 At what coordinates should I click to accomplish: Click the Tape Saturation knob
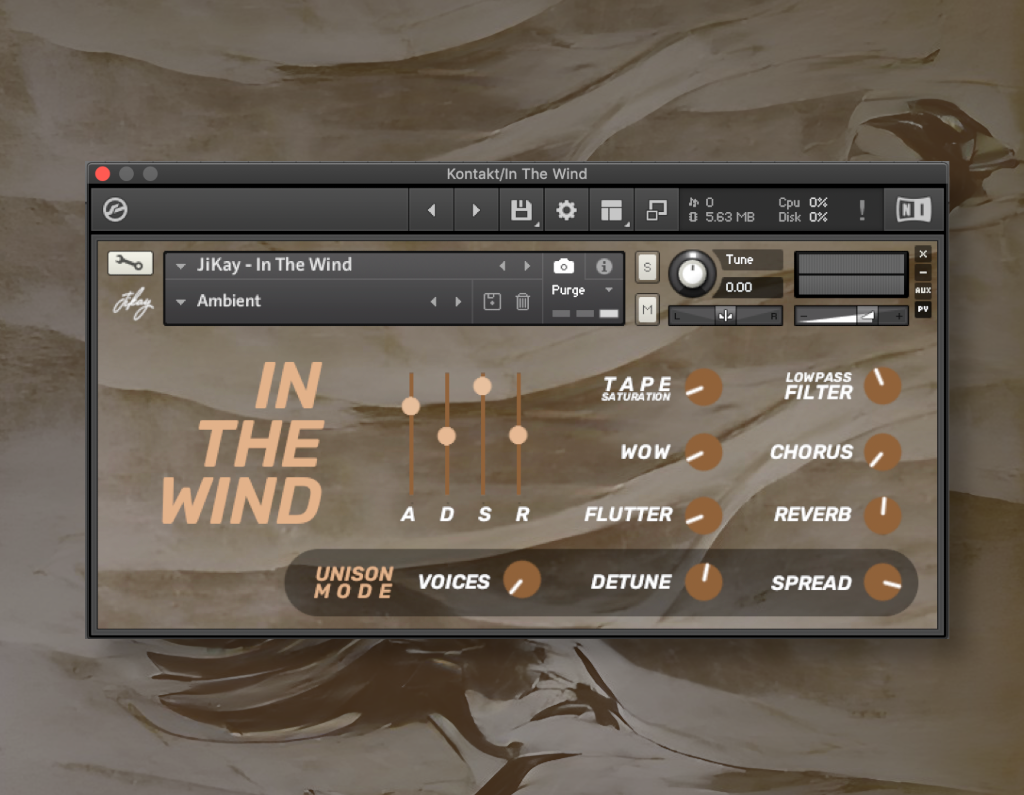(703, 387)
